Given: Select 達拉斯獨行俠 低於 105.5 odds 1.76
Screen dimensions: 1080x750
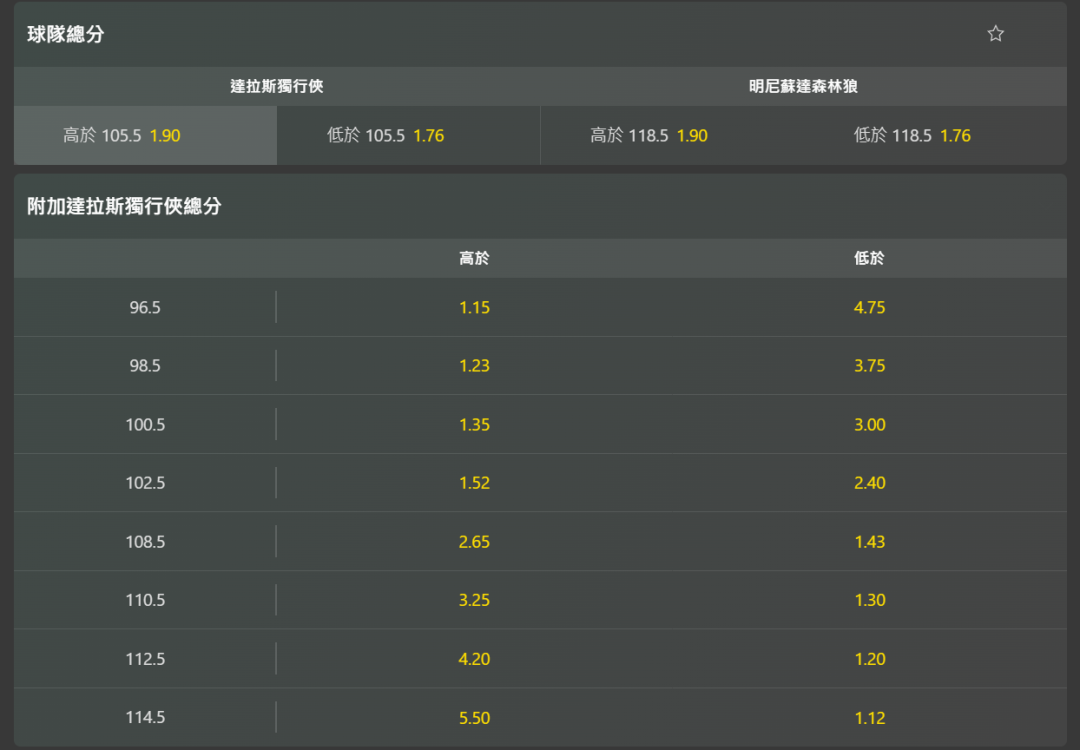Looking at the screenshot, I should 408,135.
